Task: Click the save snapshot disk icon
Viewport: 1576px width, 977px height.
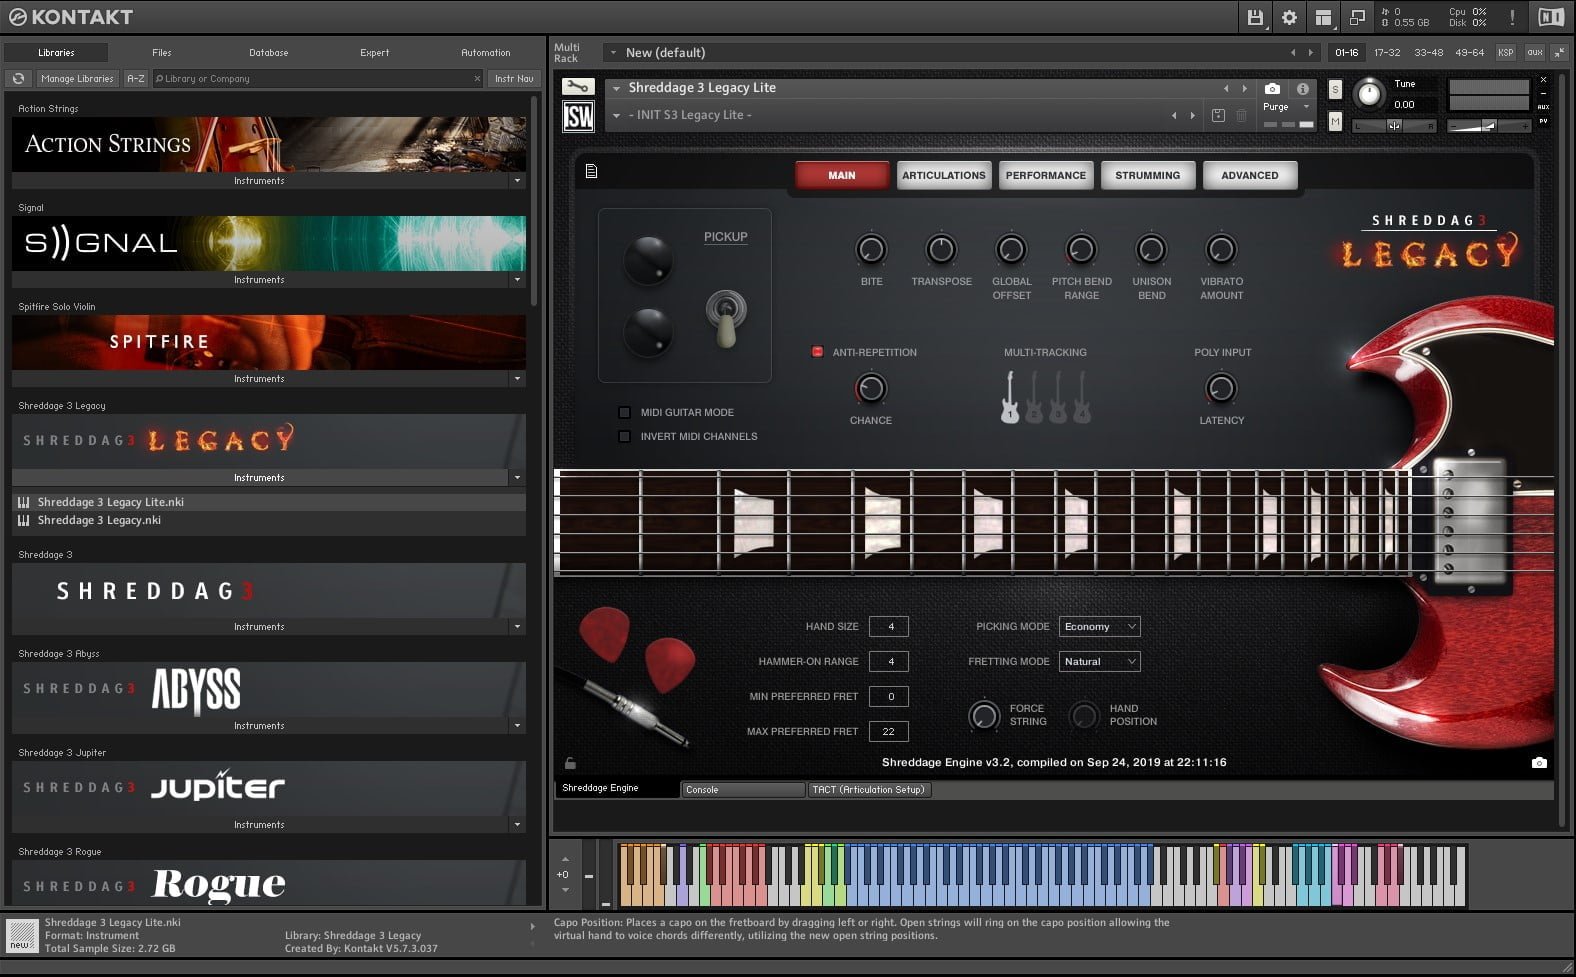Action: (1218, 115)
